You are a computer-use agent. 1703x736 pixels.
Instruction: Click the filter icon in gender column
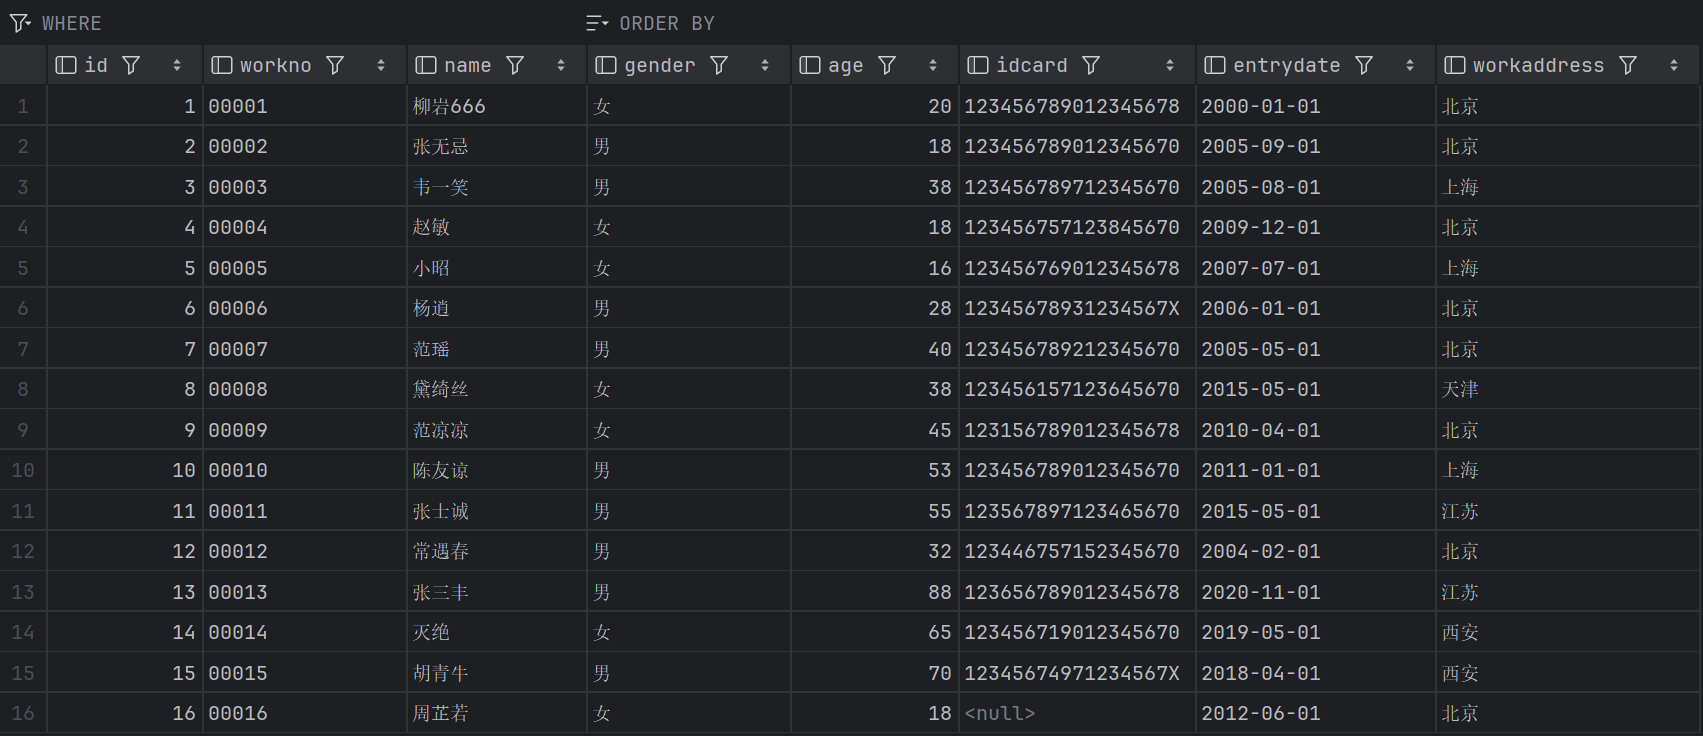pyautogui.click(x=719, y=65)
